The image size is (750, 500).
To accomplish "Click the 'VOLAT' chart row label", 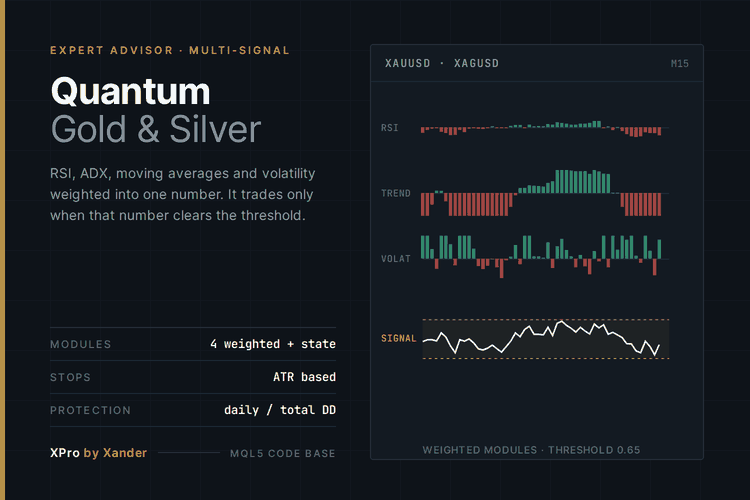I will point(396,259).
